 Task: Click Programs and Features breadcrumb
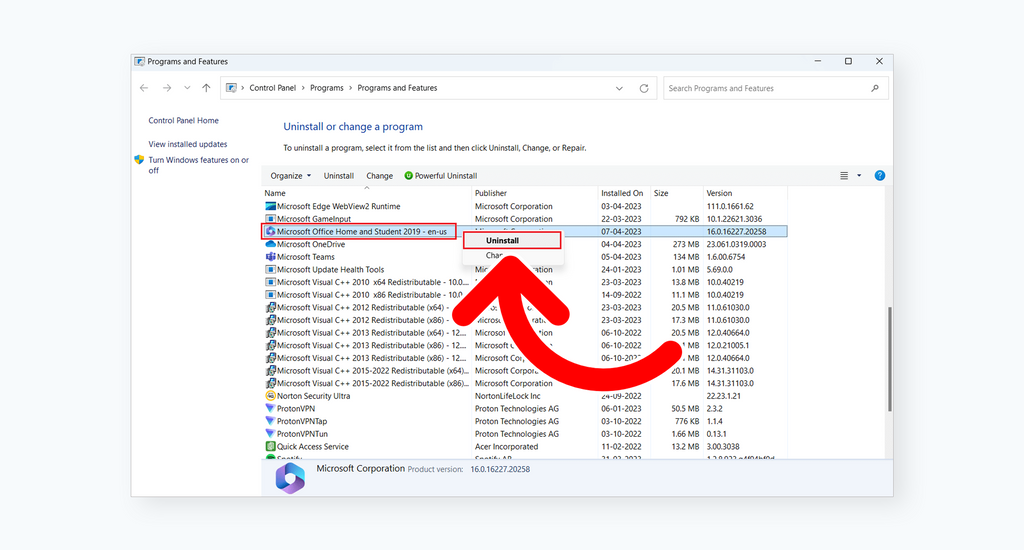pos(397,88)
